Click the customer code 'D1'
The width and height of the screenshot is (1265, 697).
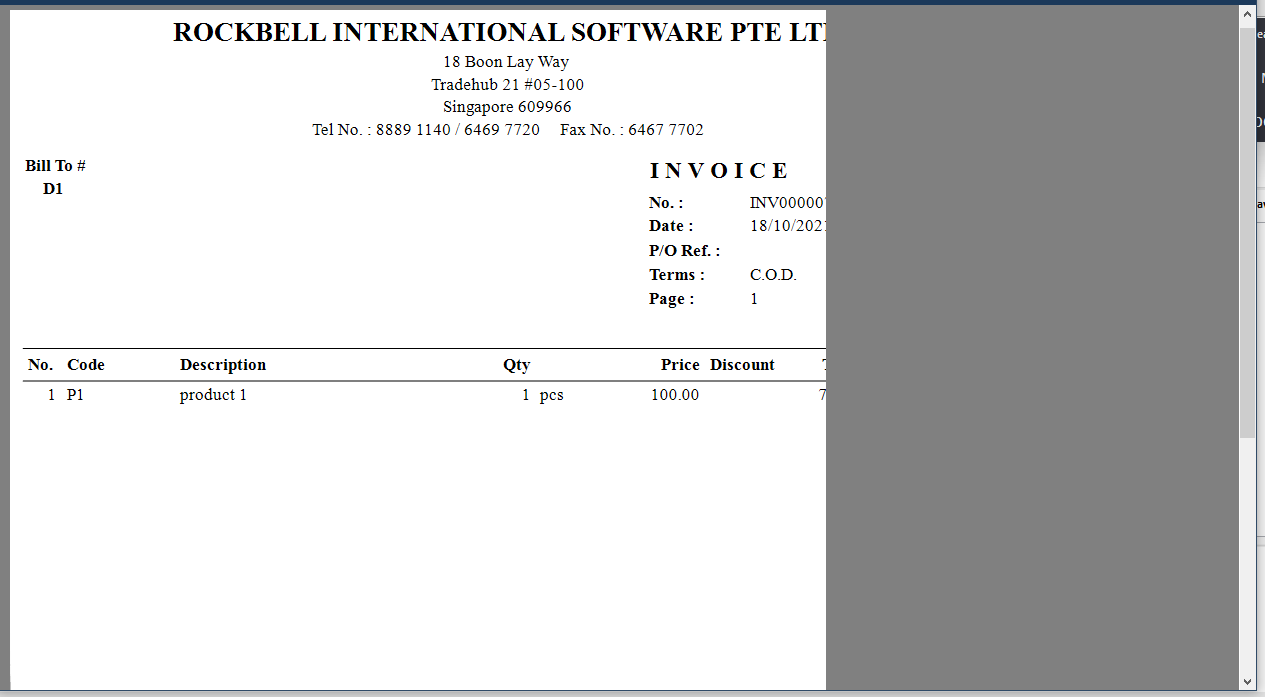(x=53, y=189)
